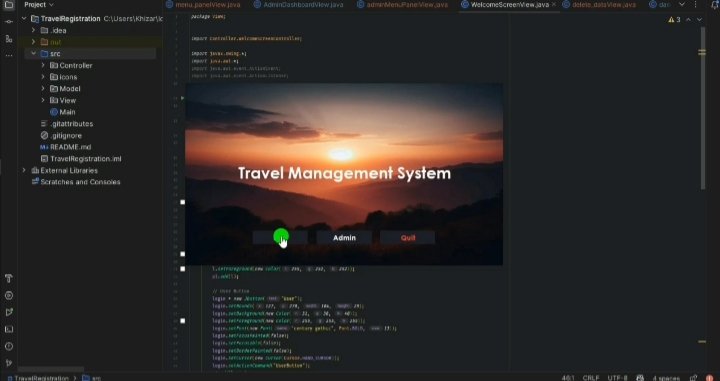Click the More tool windows ellipsis icon

click(x=8, y=56)
